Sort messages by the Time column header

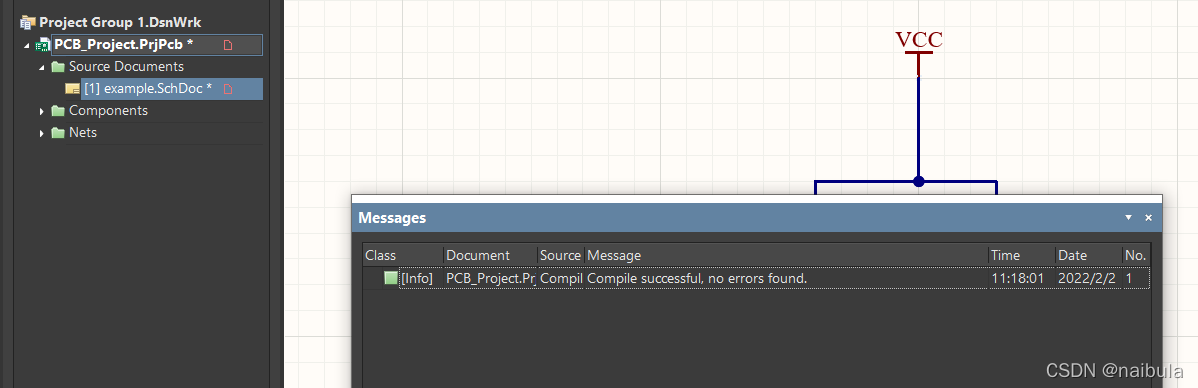click(1022, 255)
